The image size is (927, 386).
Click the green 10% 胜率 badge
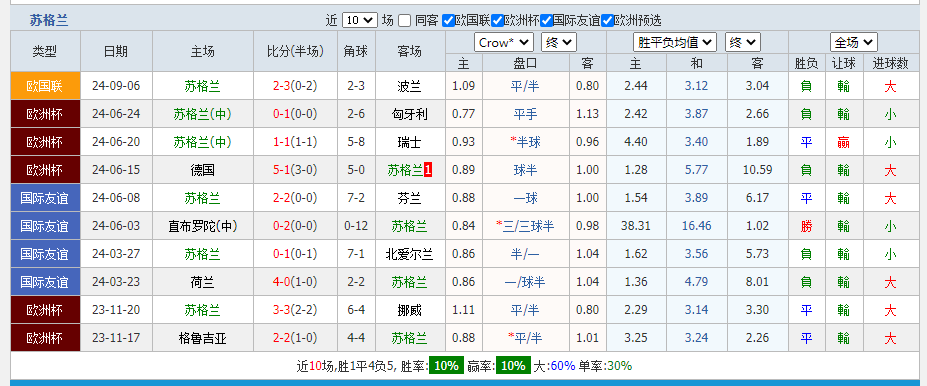(446, 366)
